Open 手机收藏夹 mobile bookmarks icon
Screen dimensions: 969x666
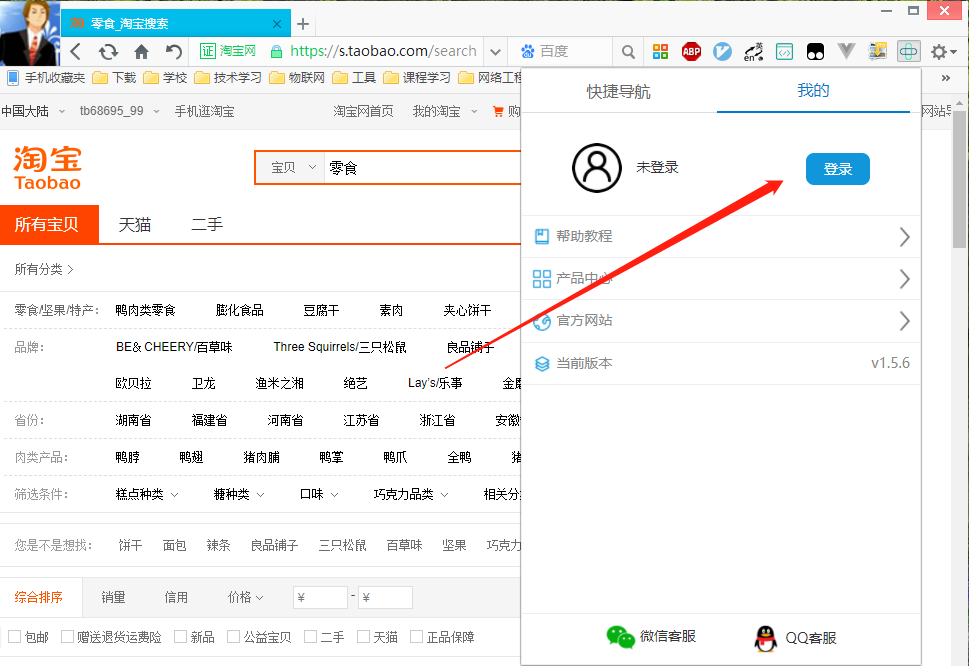(x=12, y=78)
